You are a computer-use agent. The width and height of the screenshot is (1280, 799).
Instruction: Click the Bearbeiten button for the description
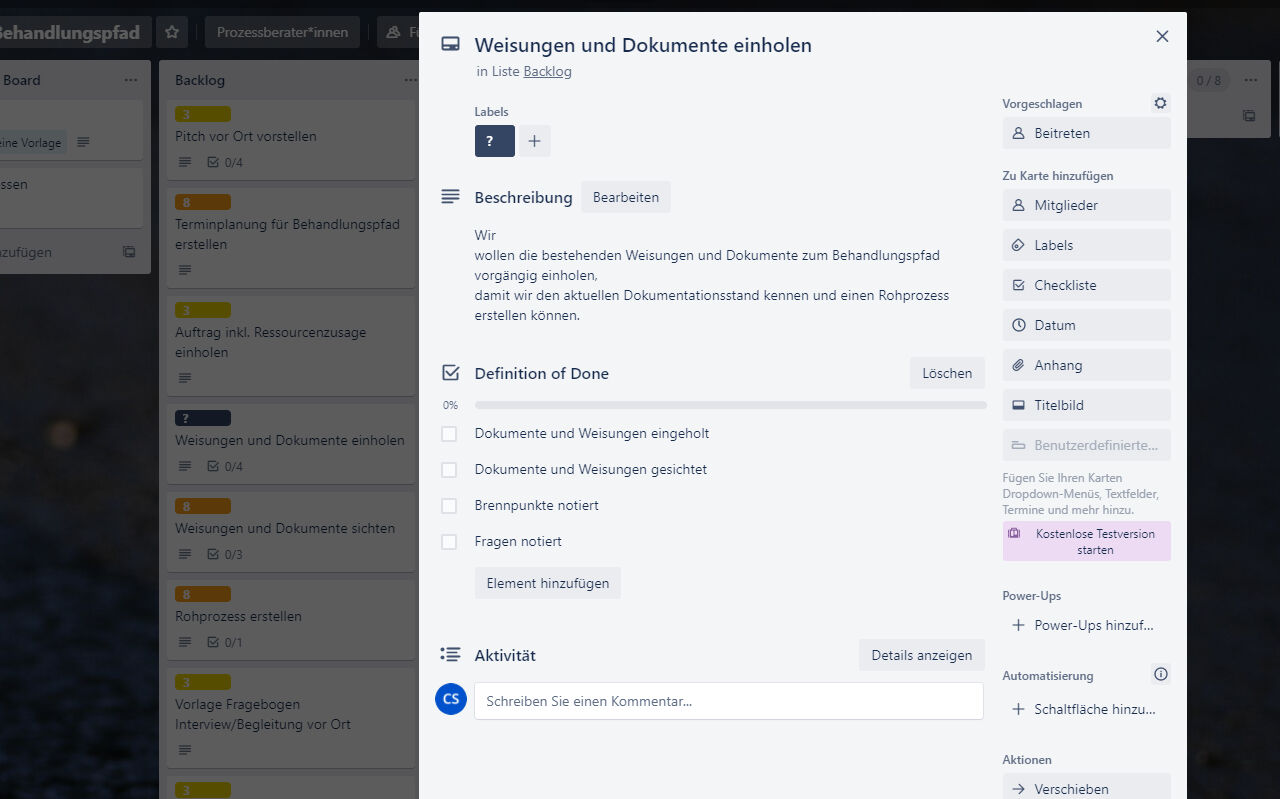coord(625,197)
